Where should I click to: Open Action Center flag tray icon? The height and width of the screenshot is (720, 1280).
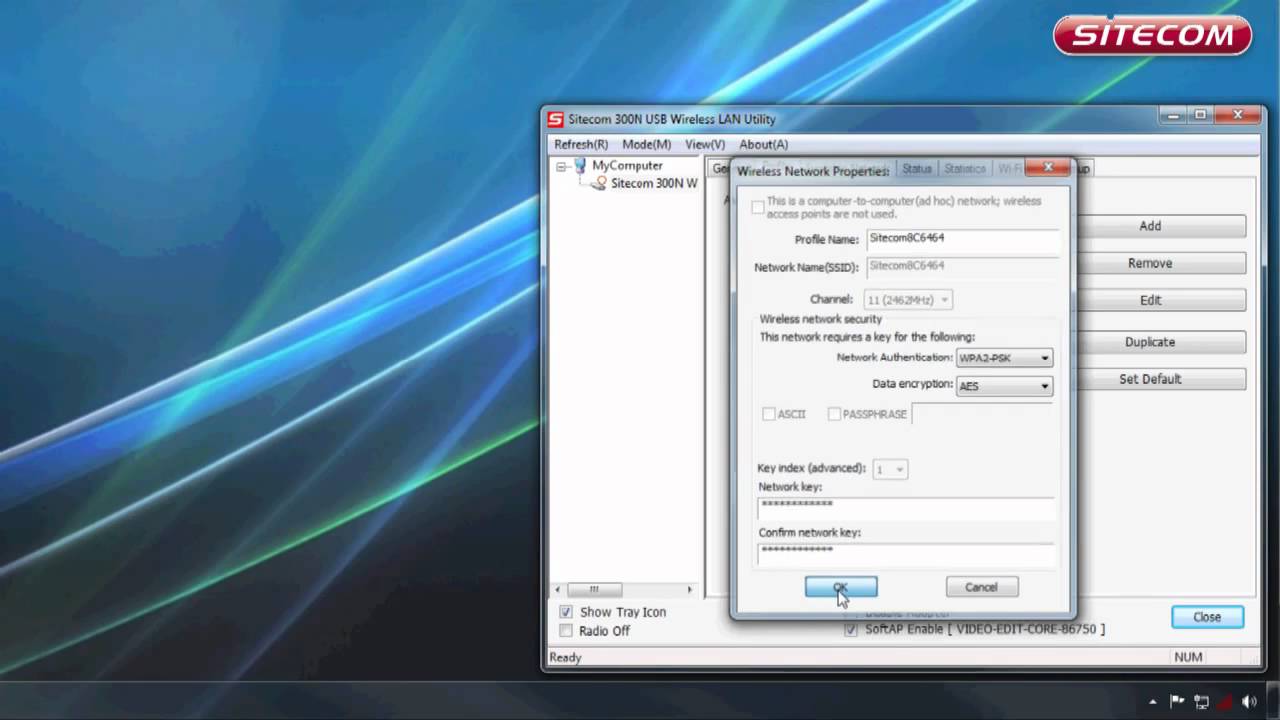(x=1177, y=702)
